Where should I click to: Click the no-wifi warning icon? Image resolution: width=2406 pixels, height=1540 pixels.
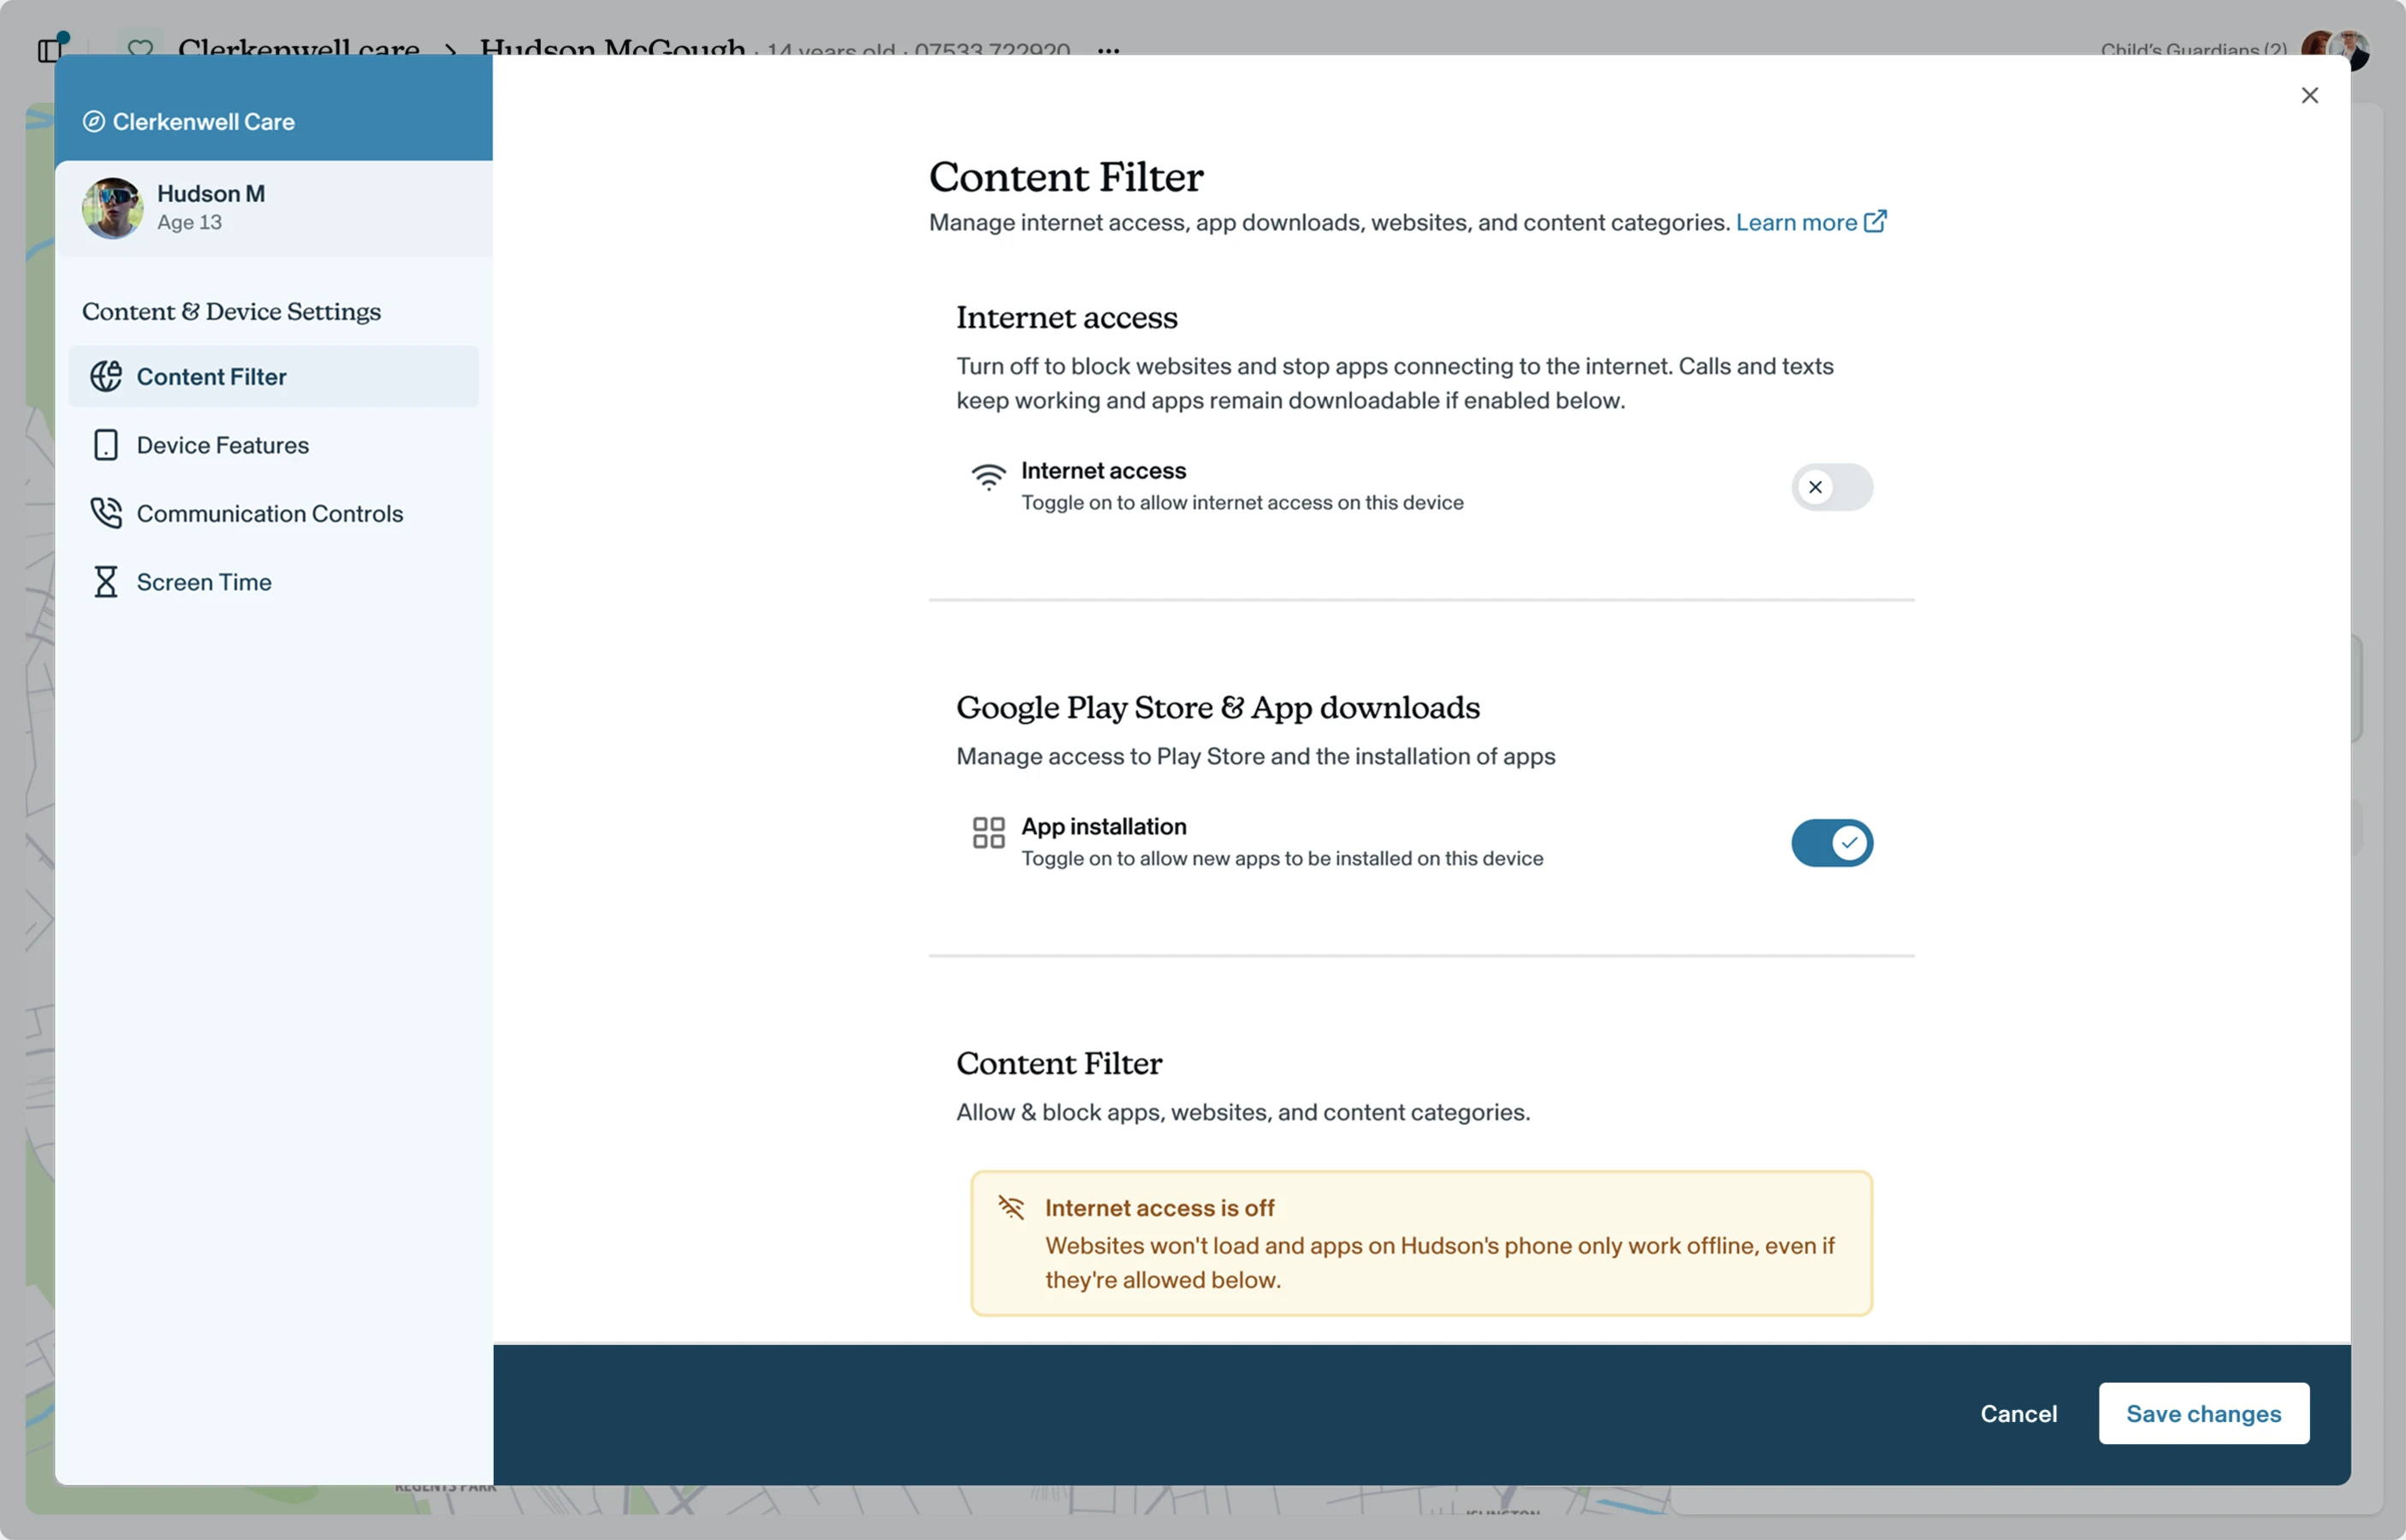tap(1011, 1208)
